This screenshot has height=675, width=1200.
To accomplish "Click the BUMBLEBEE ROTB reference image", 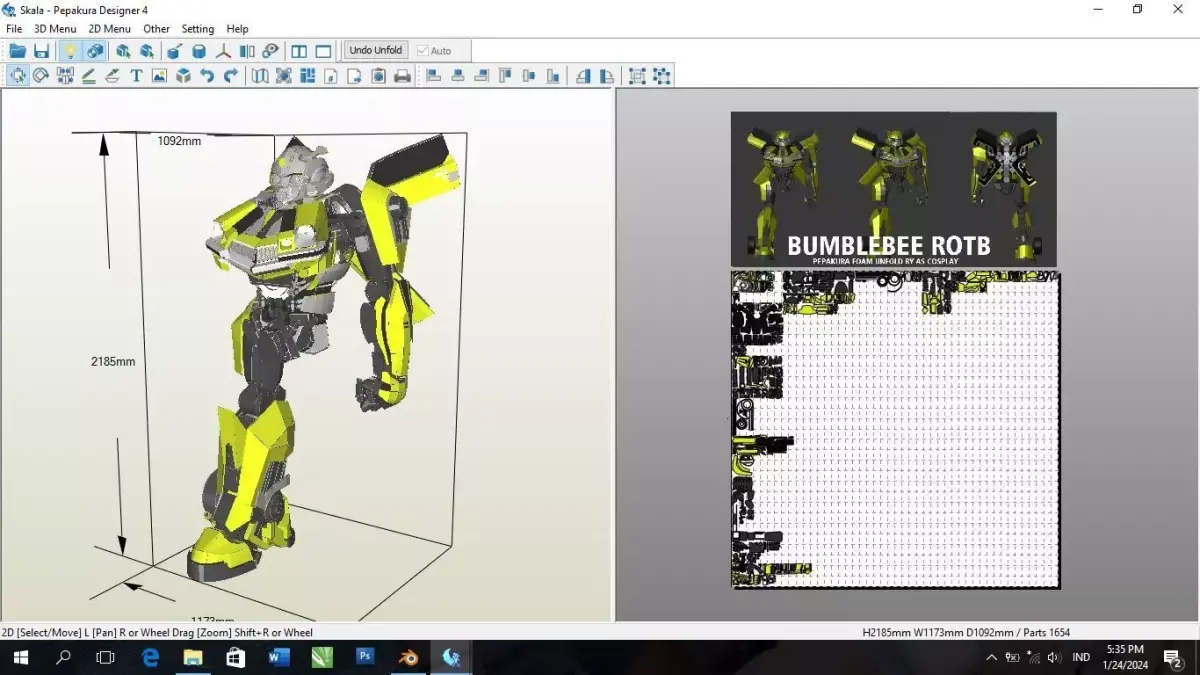I will [x=893, y=189].
